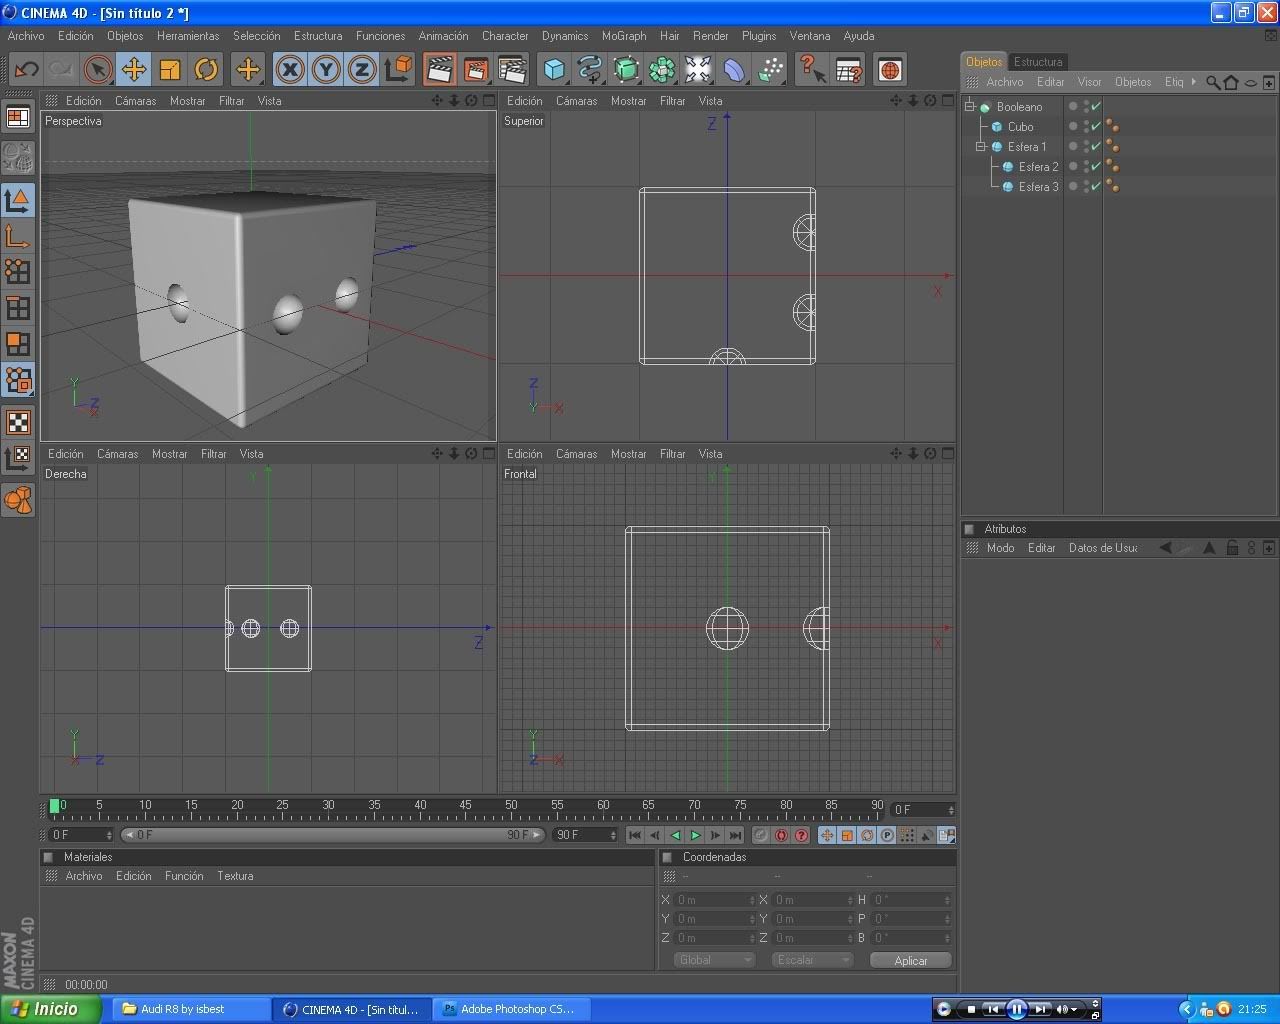Click the context help question-mark cursor icon

coord(812,69)
